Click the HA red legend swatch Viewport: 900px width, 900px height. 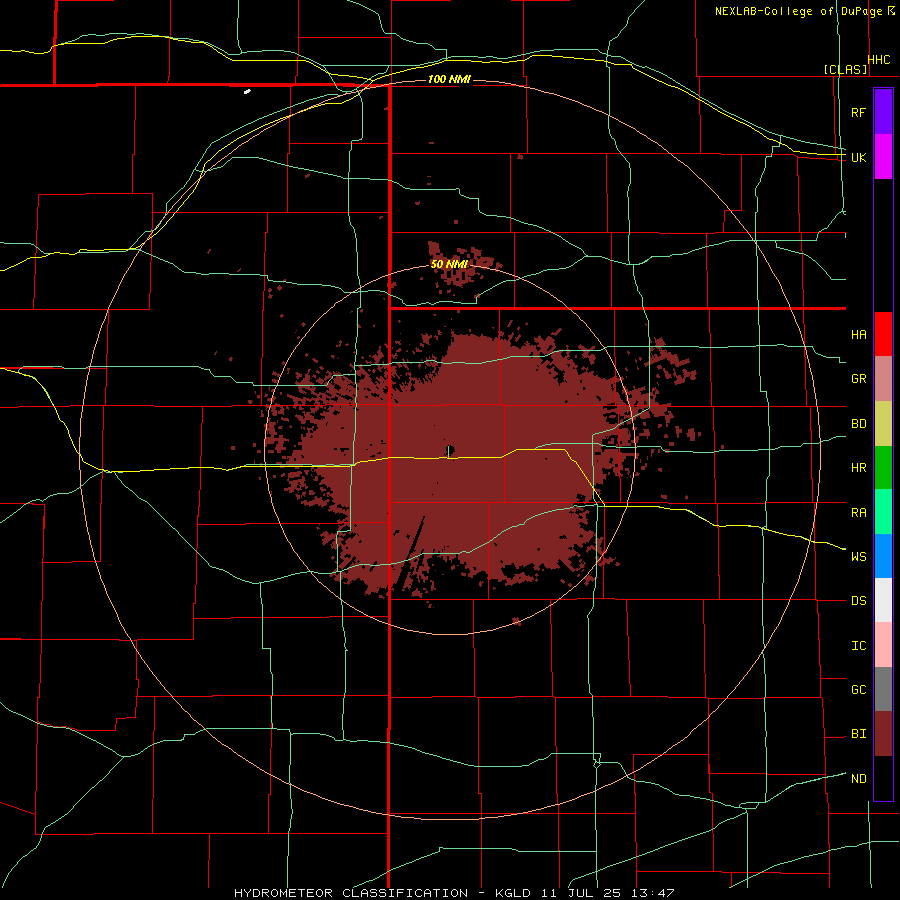click(x=883, y=334)
